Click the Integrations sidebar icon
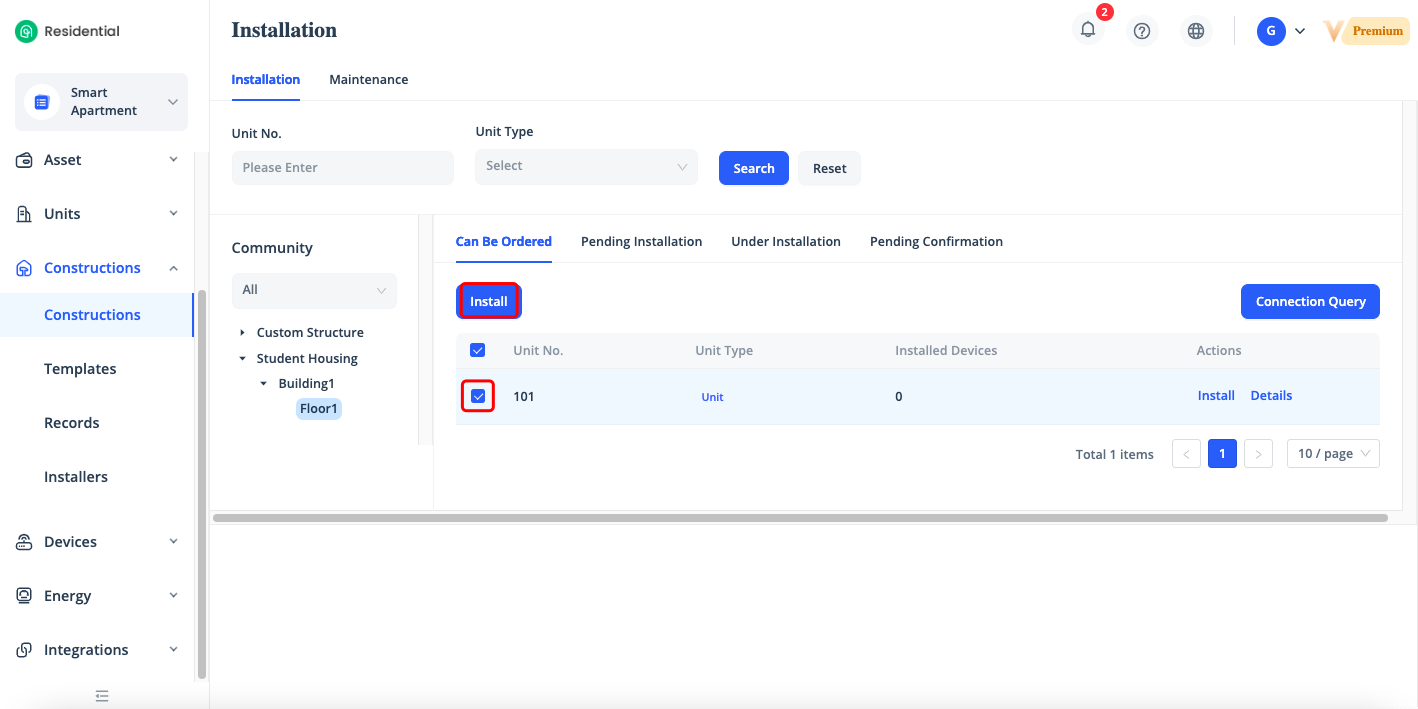Viewport: 1418px width, 709px height. click(x=25, y=650)
